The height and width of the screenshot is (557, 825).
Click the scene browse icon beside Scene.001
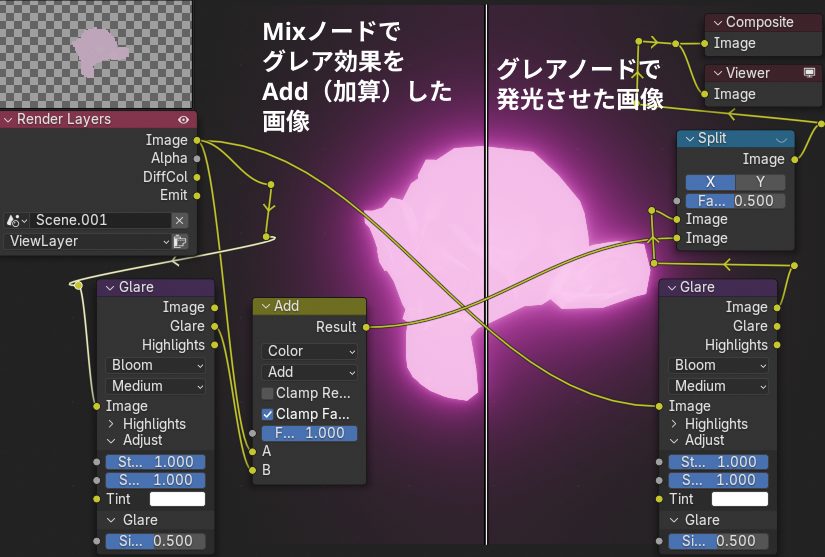click(x=17, y=220)
